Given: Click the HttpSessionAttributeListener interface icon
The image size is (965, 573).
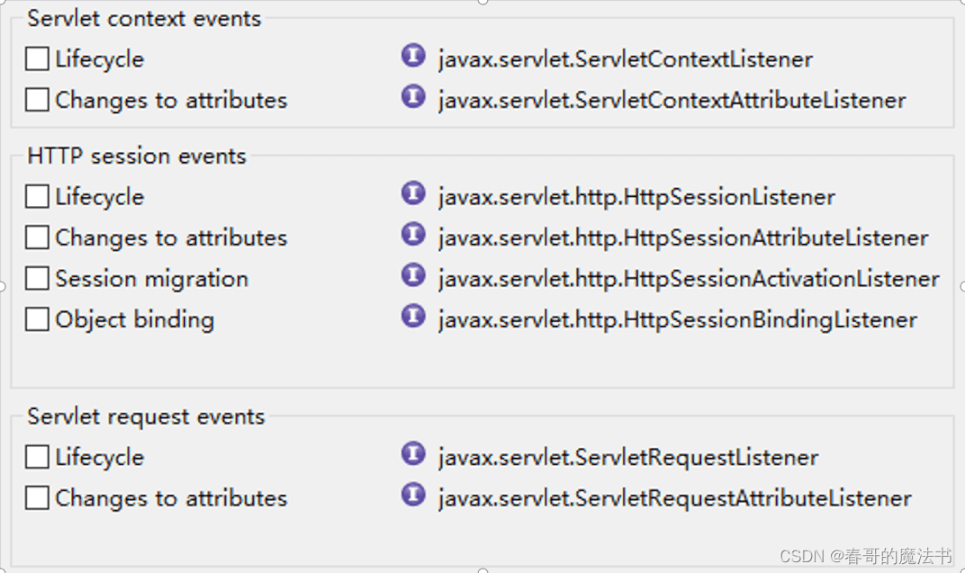Looking at the screenshot, I should 413,235.
